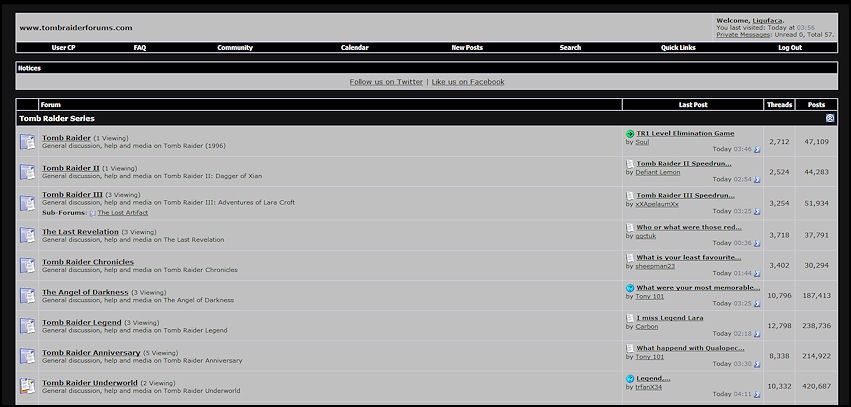View user sheepman23's profile
Screen dimensions: 851x407
coord(655,266)
